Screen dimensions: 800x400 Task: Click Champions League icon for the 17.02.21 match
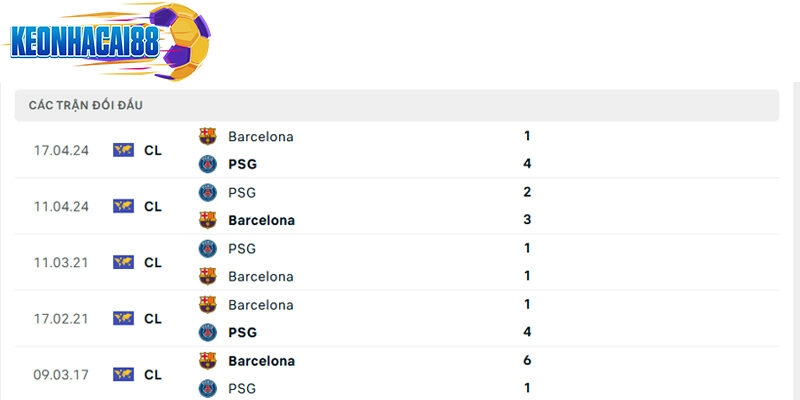(124, 318)
